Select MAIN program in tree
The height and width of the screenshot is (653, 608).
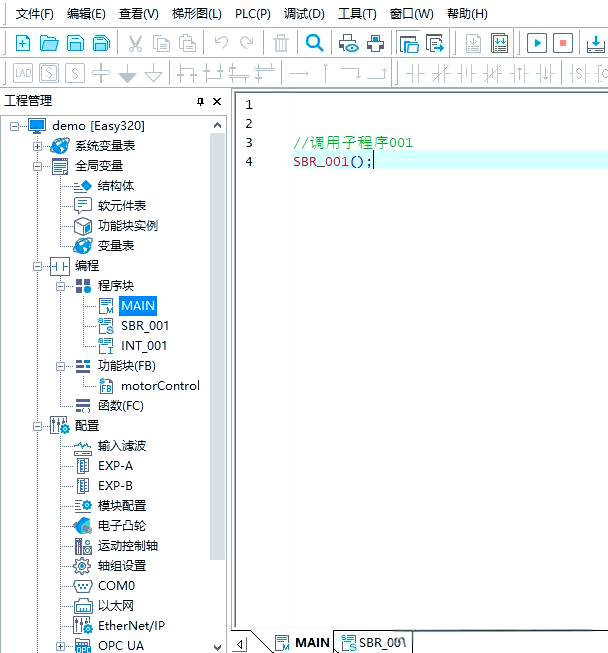click(138, 306)
